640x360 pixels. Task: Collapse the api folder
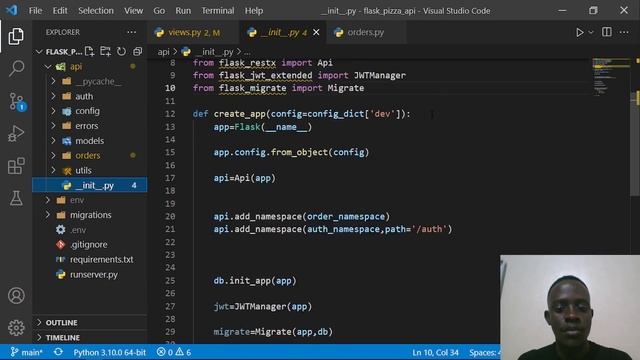(48, 67)
